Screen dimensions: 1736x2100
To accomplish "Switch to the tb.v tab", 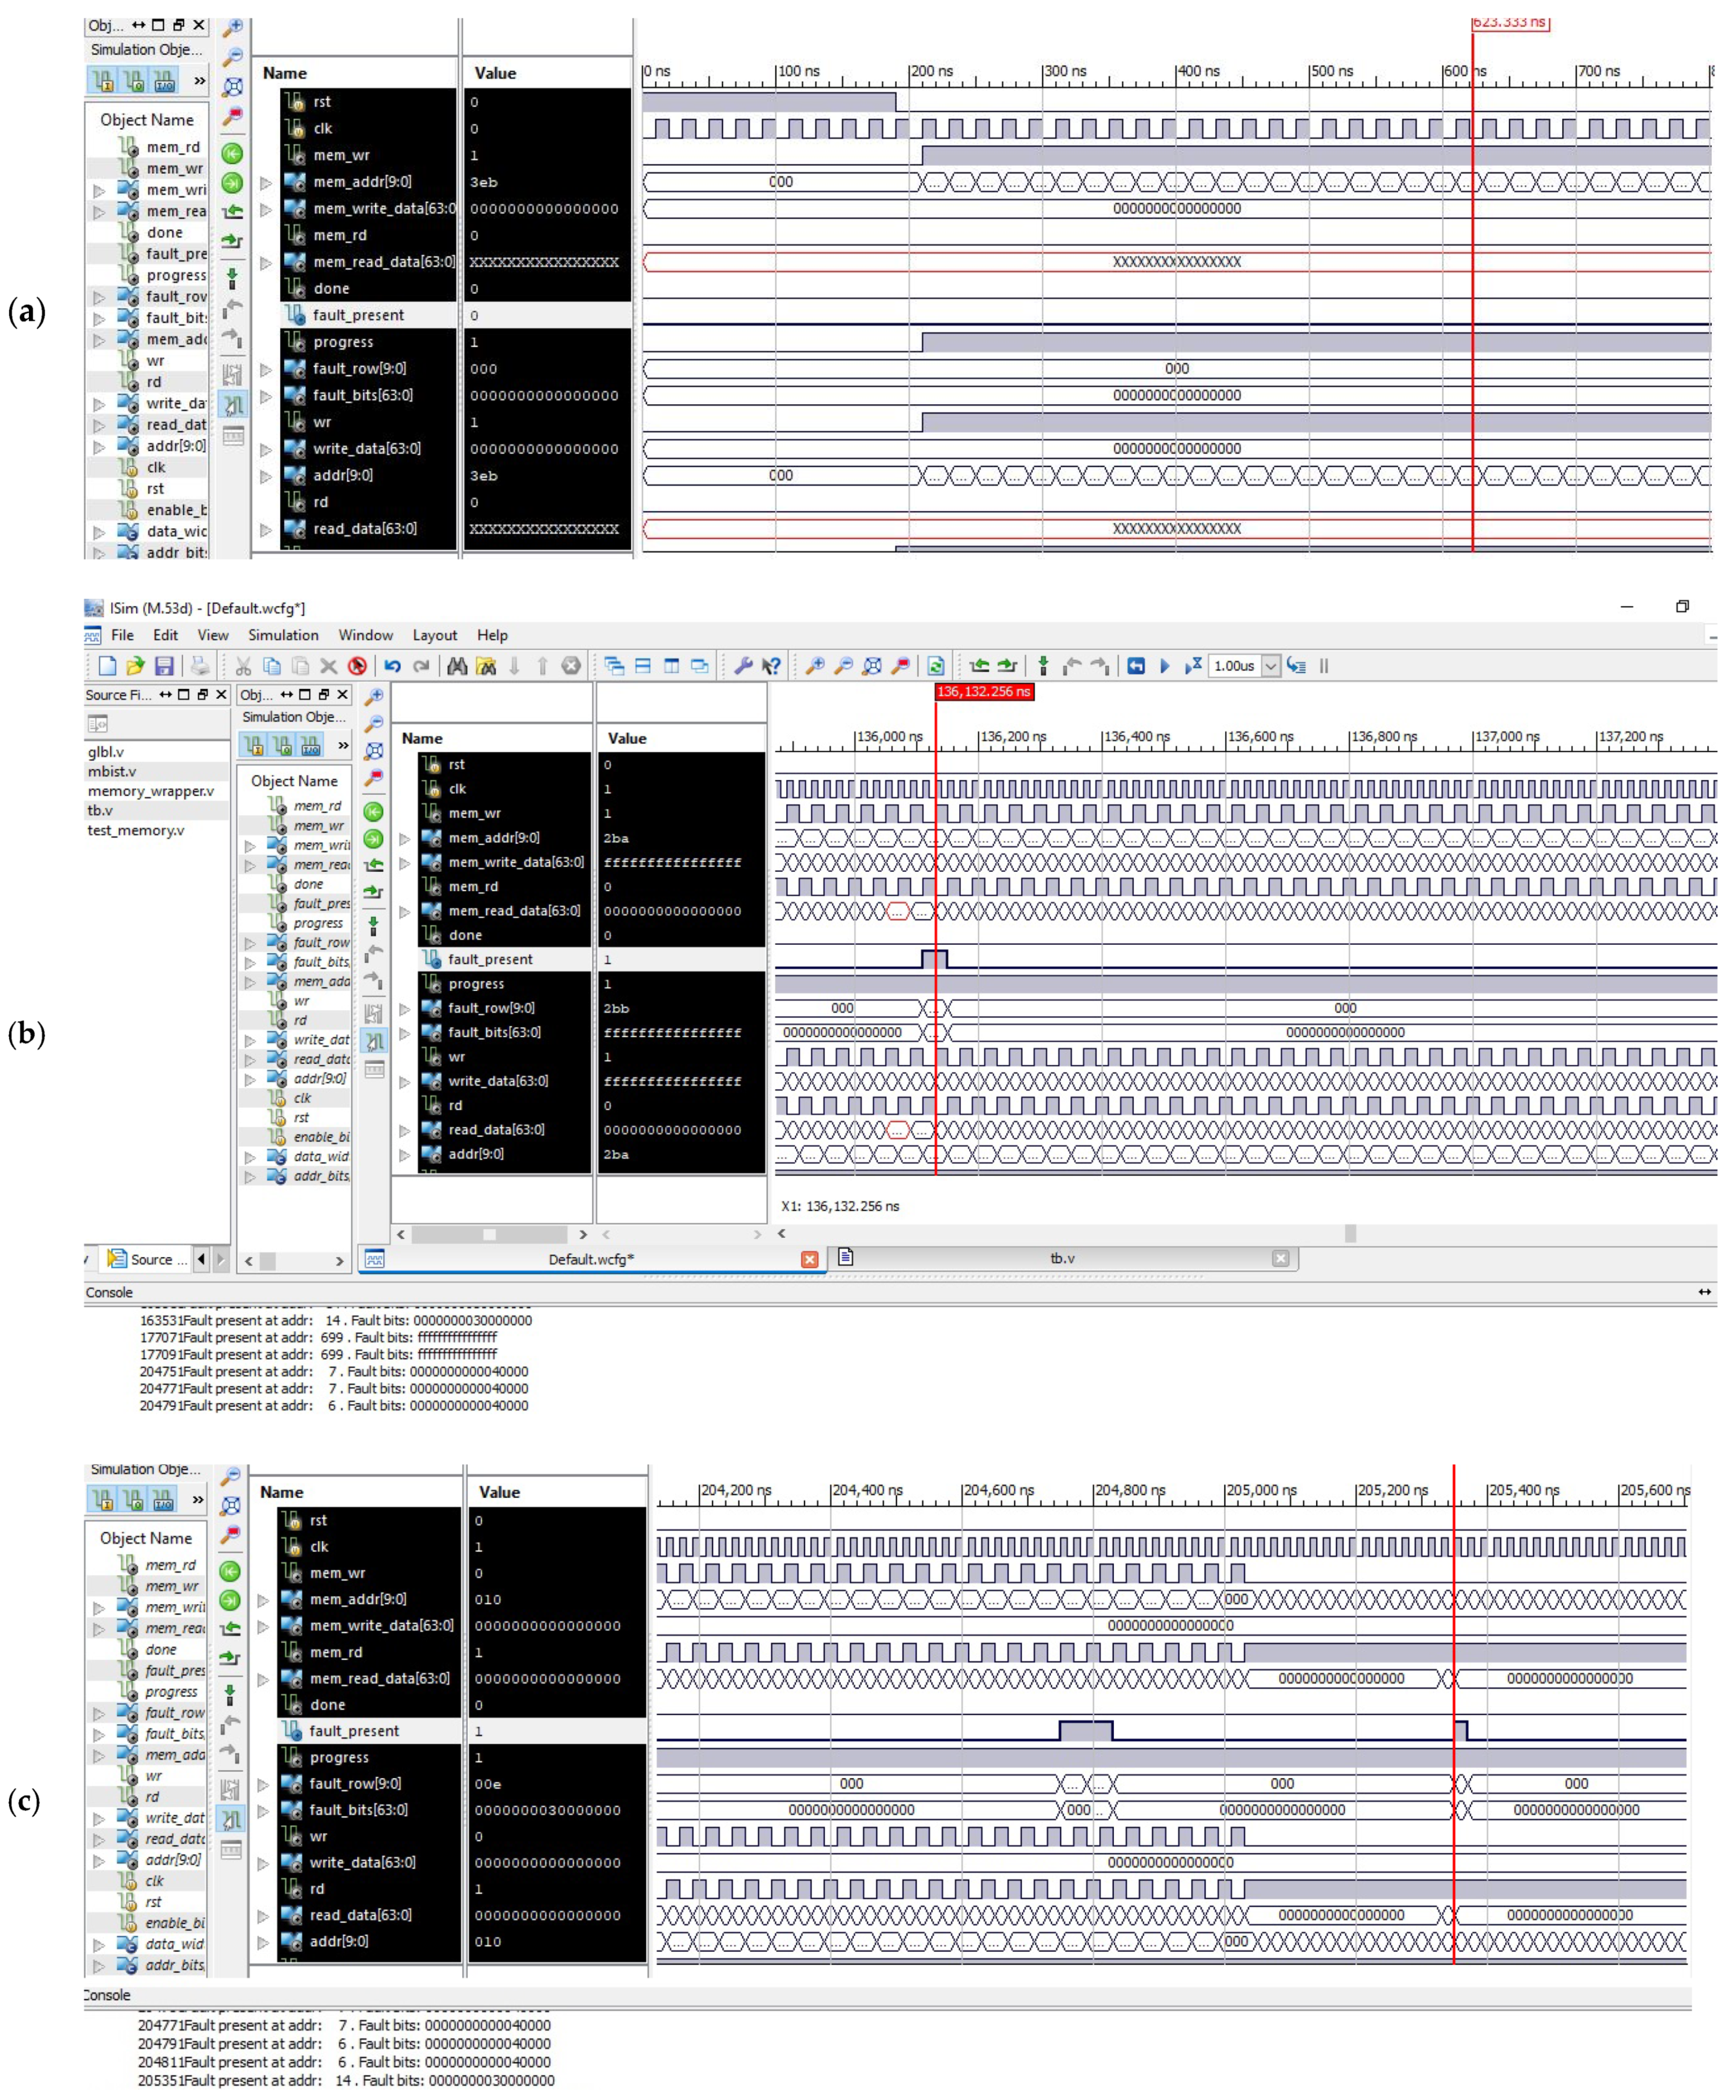I will [x=1062, y=1259].
